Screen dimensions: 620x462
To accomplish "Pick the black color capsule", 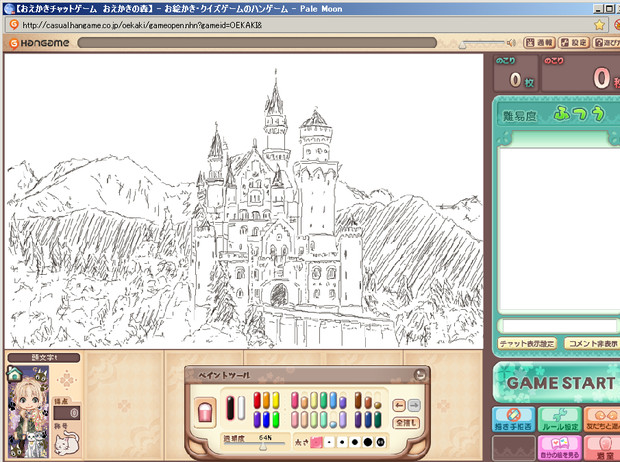I will click(x=231, y=408).
